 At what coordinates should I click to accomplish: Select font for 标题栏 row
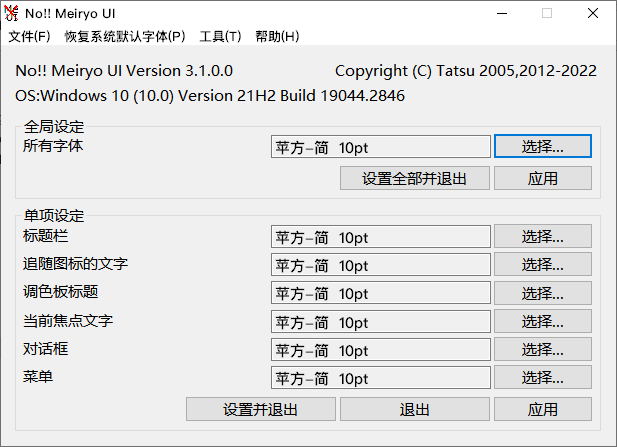point(543,236)
